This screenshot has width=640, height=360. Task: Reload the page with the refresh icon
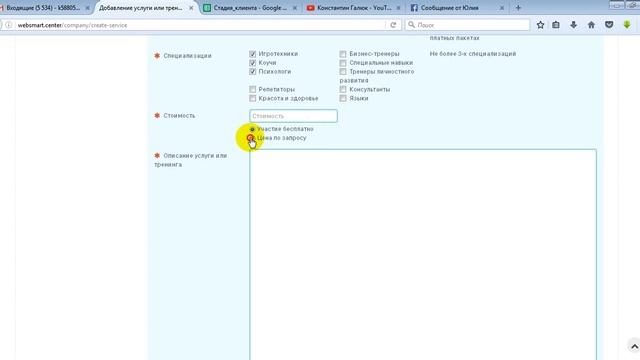point(393,25)
